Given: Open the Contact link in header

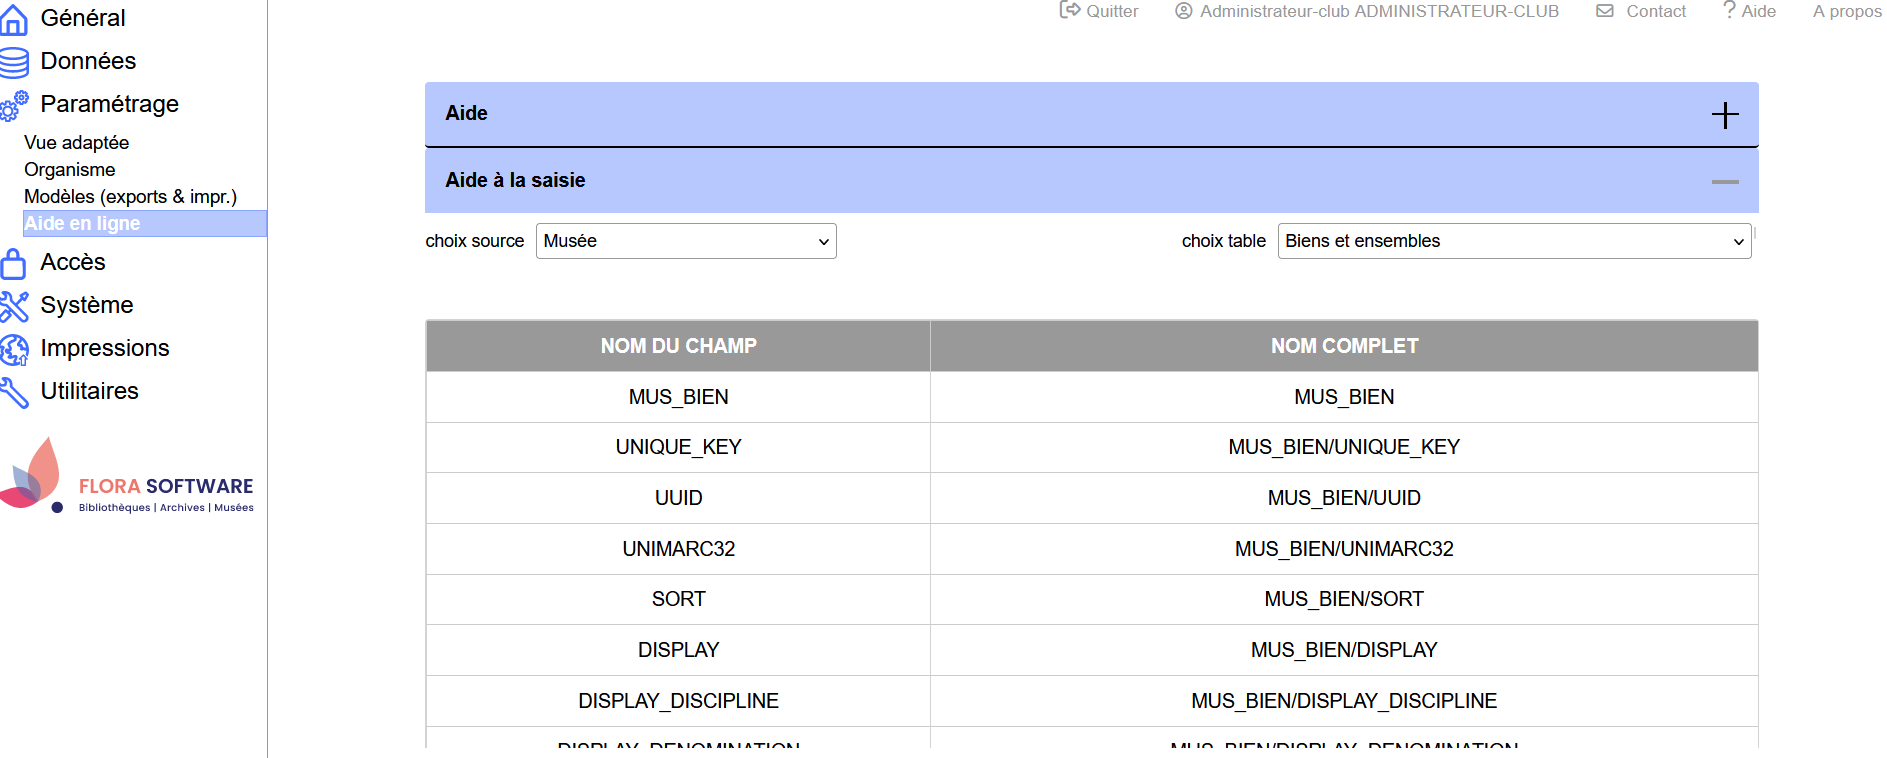Looking at the screenshot, I should pyautogui.click(x=1641, y=11).
